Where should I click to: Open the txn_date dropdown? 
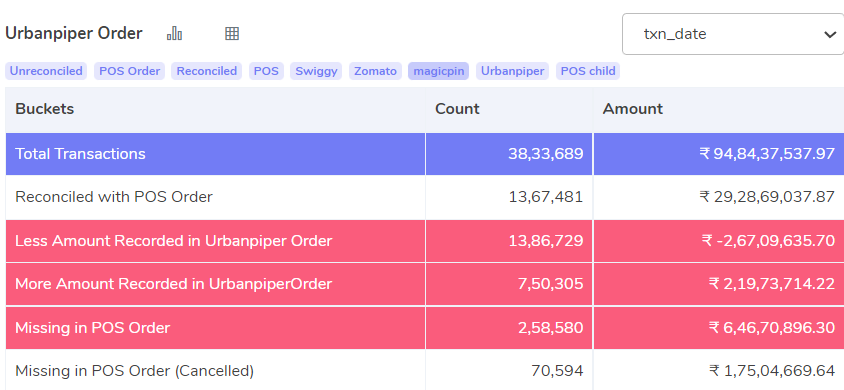[x=733, y=34]
